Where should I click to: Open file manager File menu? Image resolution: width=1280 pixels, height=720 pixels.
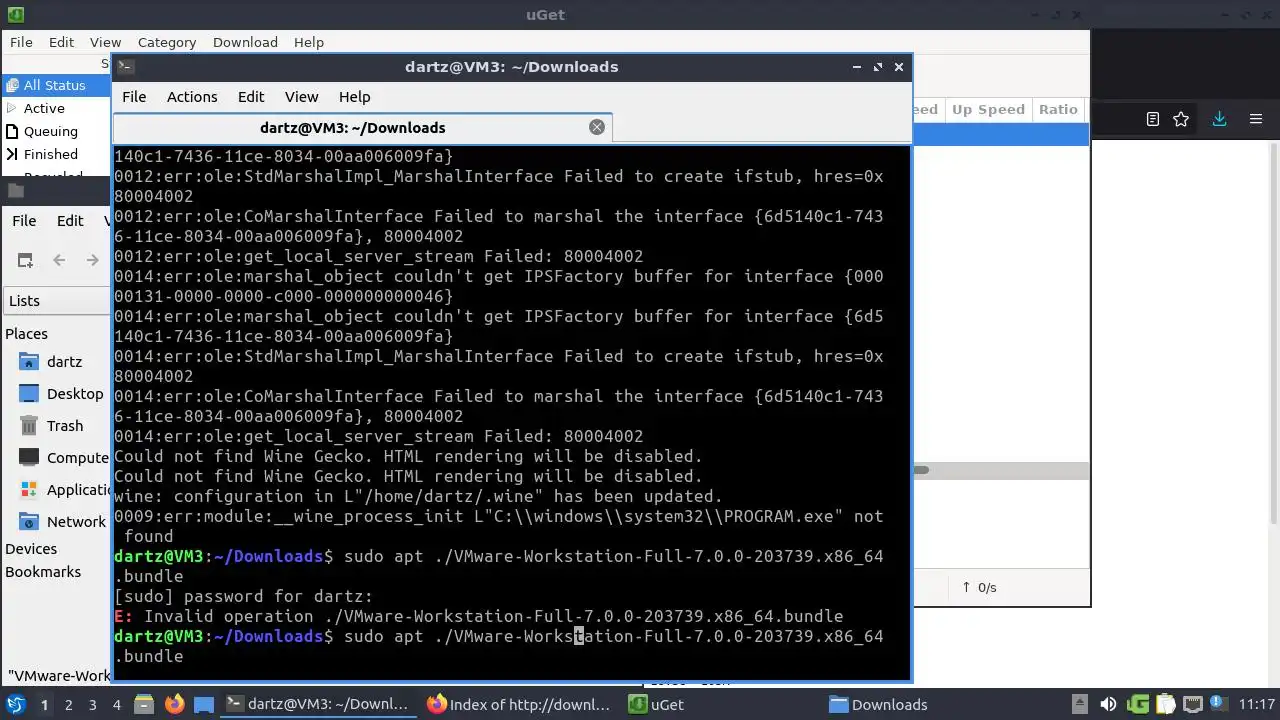click(x=24, y=221)
